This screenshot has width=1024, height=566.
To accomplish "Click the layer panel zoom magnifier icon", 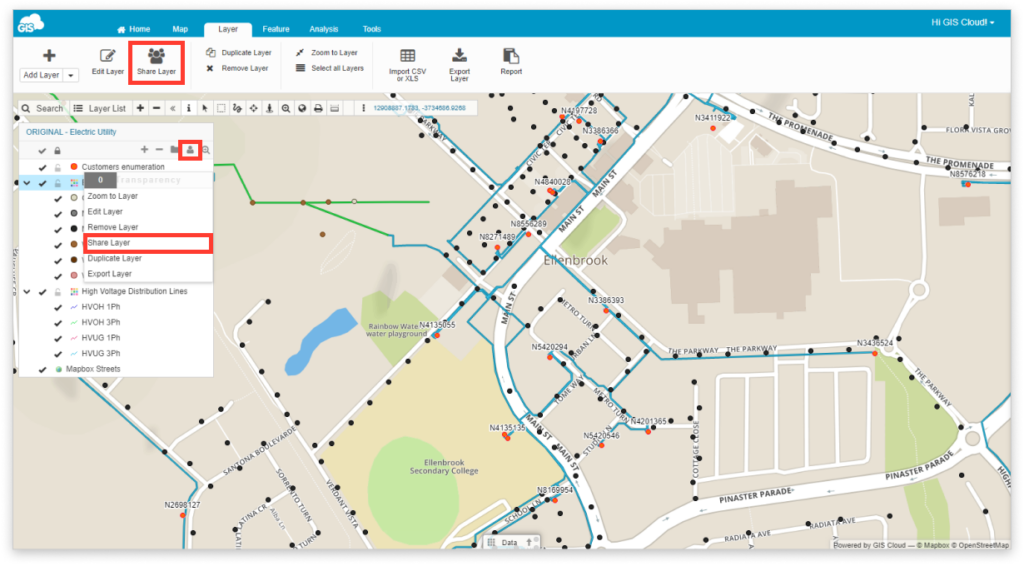I will point(206,150).
